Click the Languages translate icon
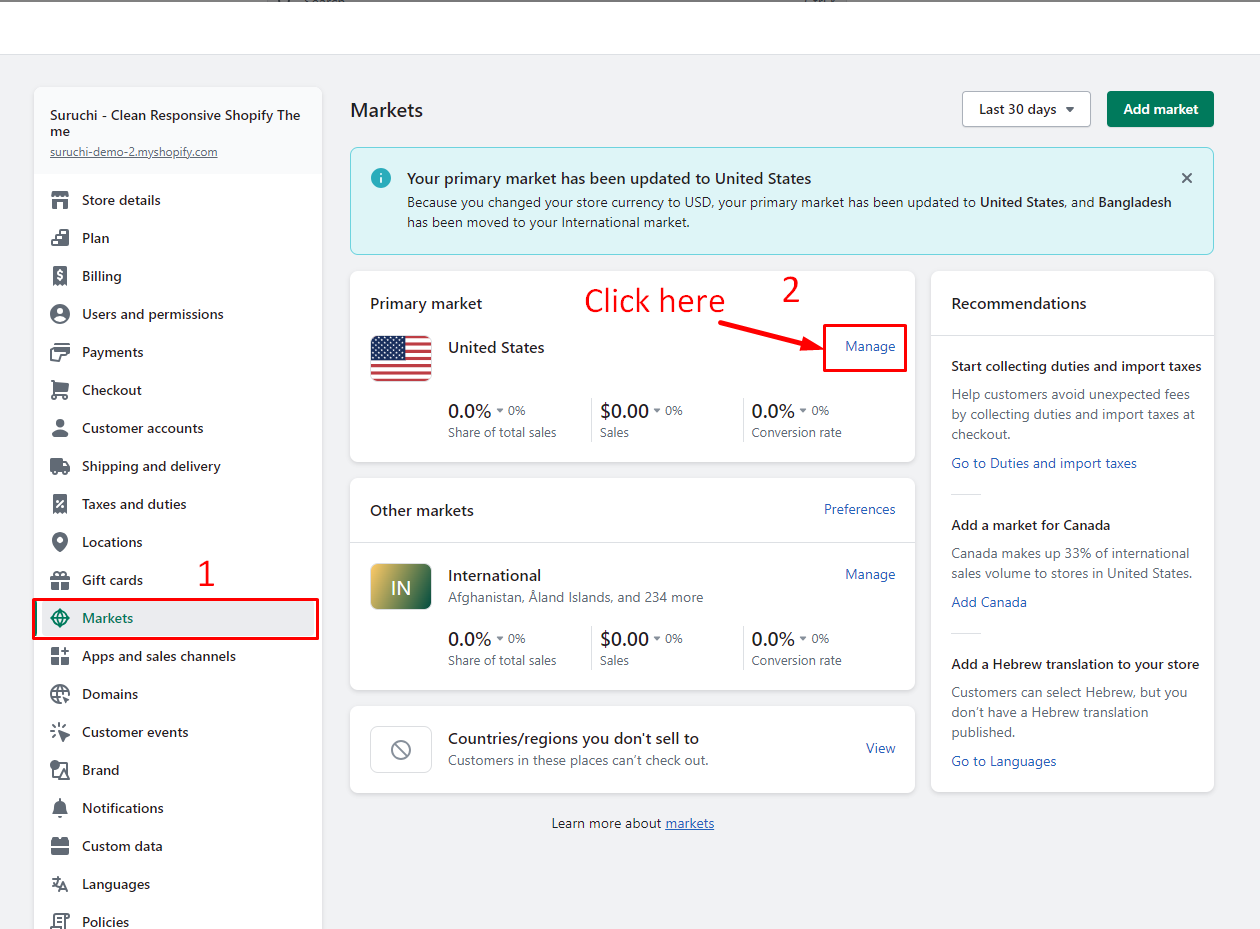The height and width of the screenshot is (929, 1260). pyautogui.click(x=60, y=884)
